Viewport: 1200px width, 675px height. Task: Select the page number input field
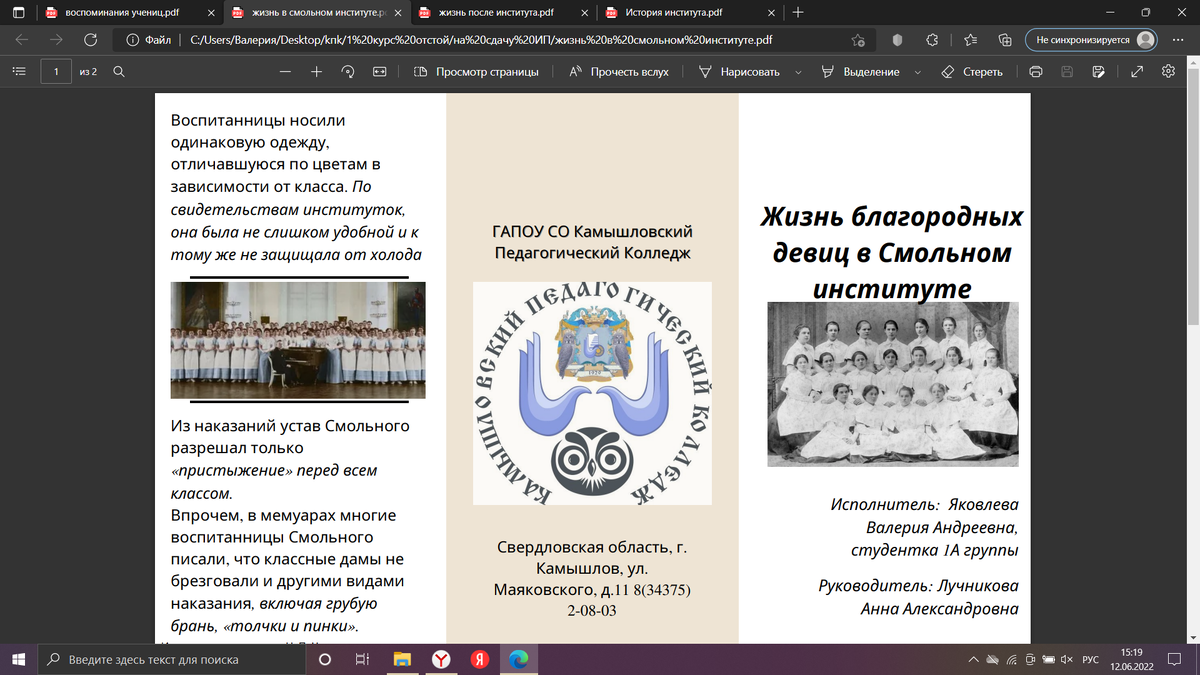coord(55,71)
